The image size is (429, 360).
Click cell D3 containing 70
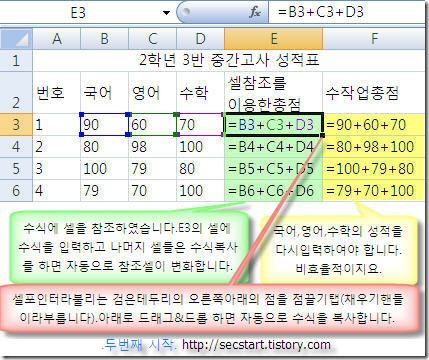click(x=200, y=124)
